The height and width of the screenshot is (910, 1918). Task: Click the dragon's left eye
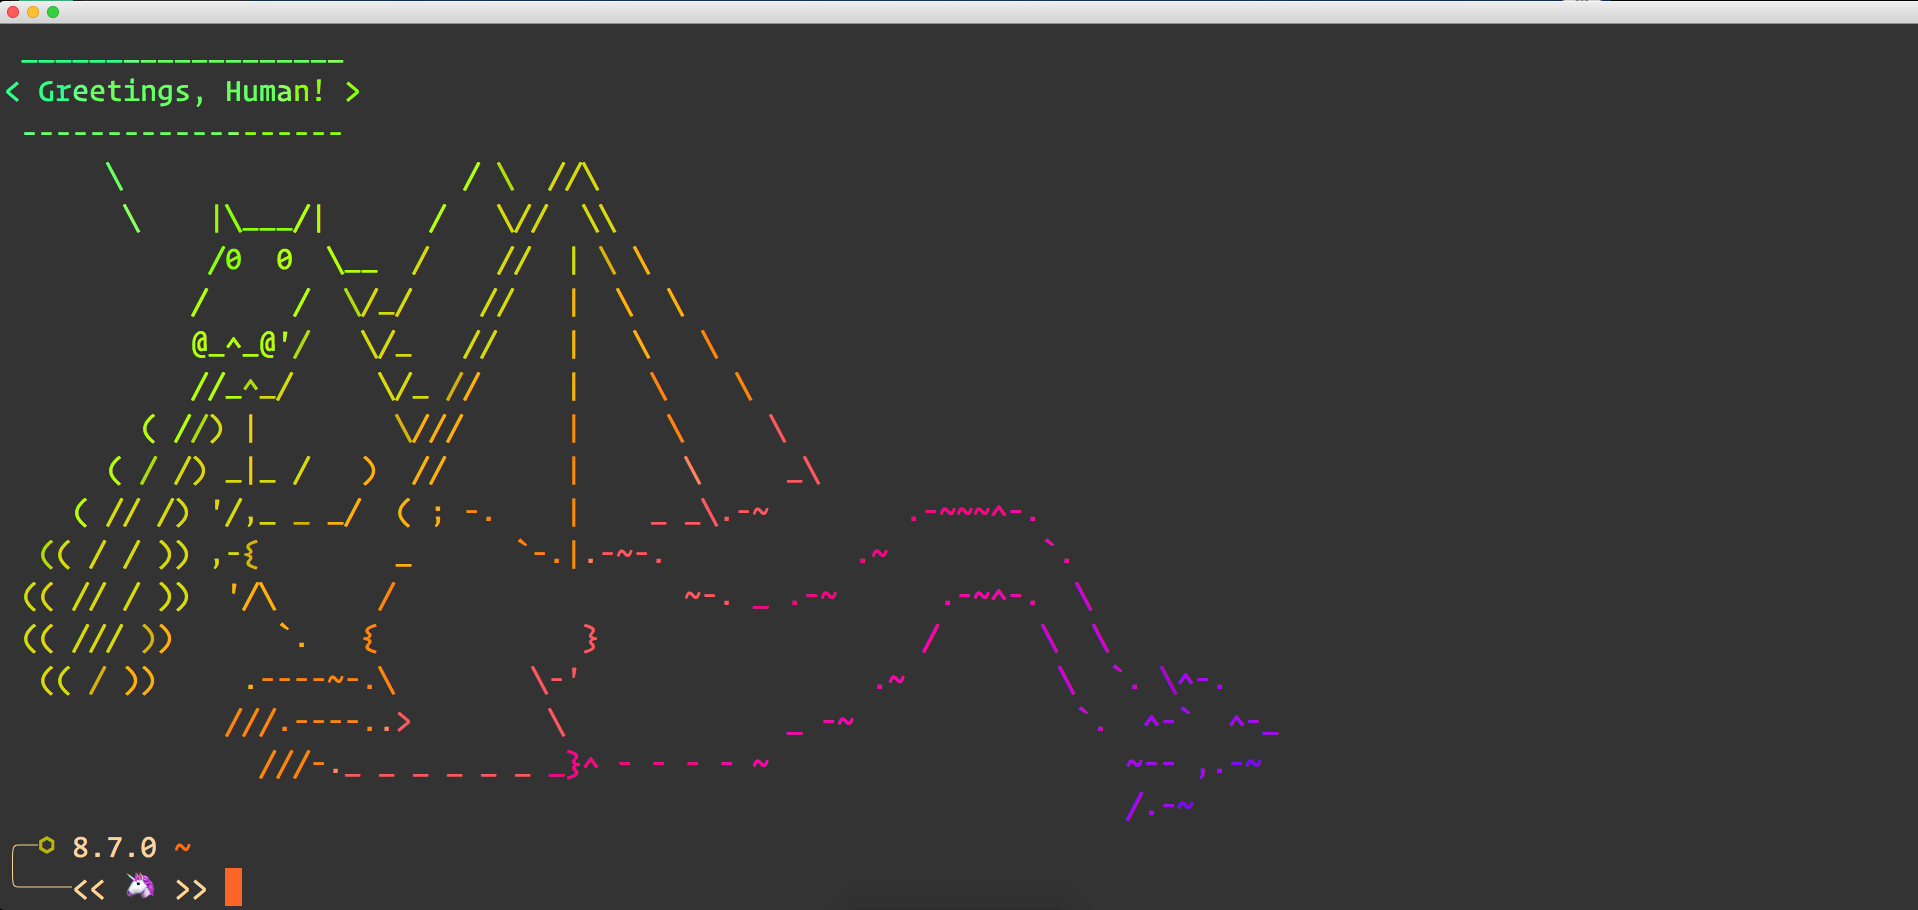tap(234, 260)
